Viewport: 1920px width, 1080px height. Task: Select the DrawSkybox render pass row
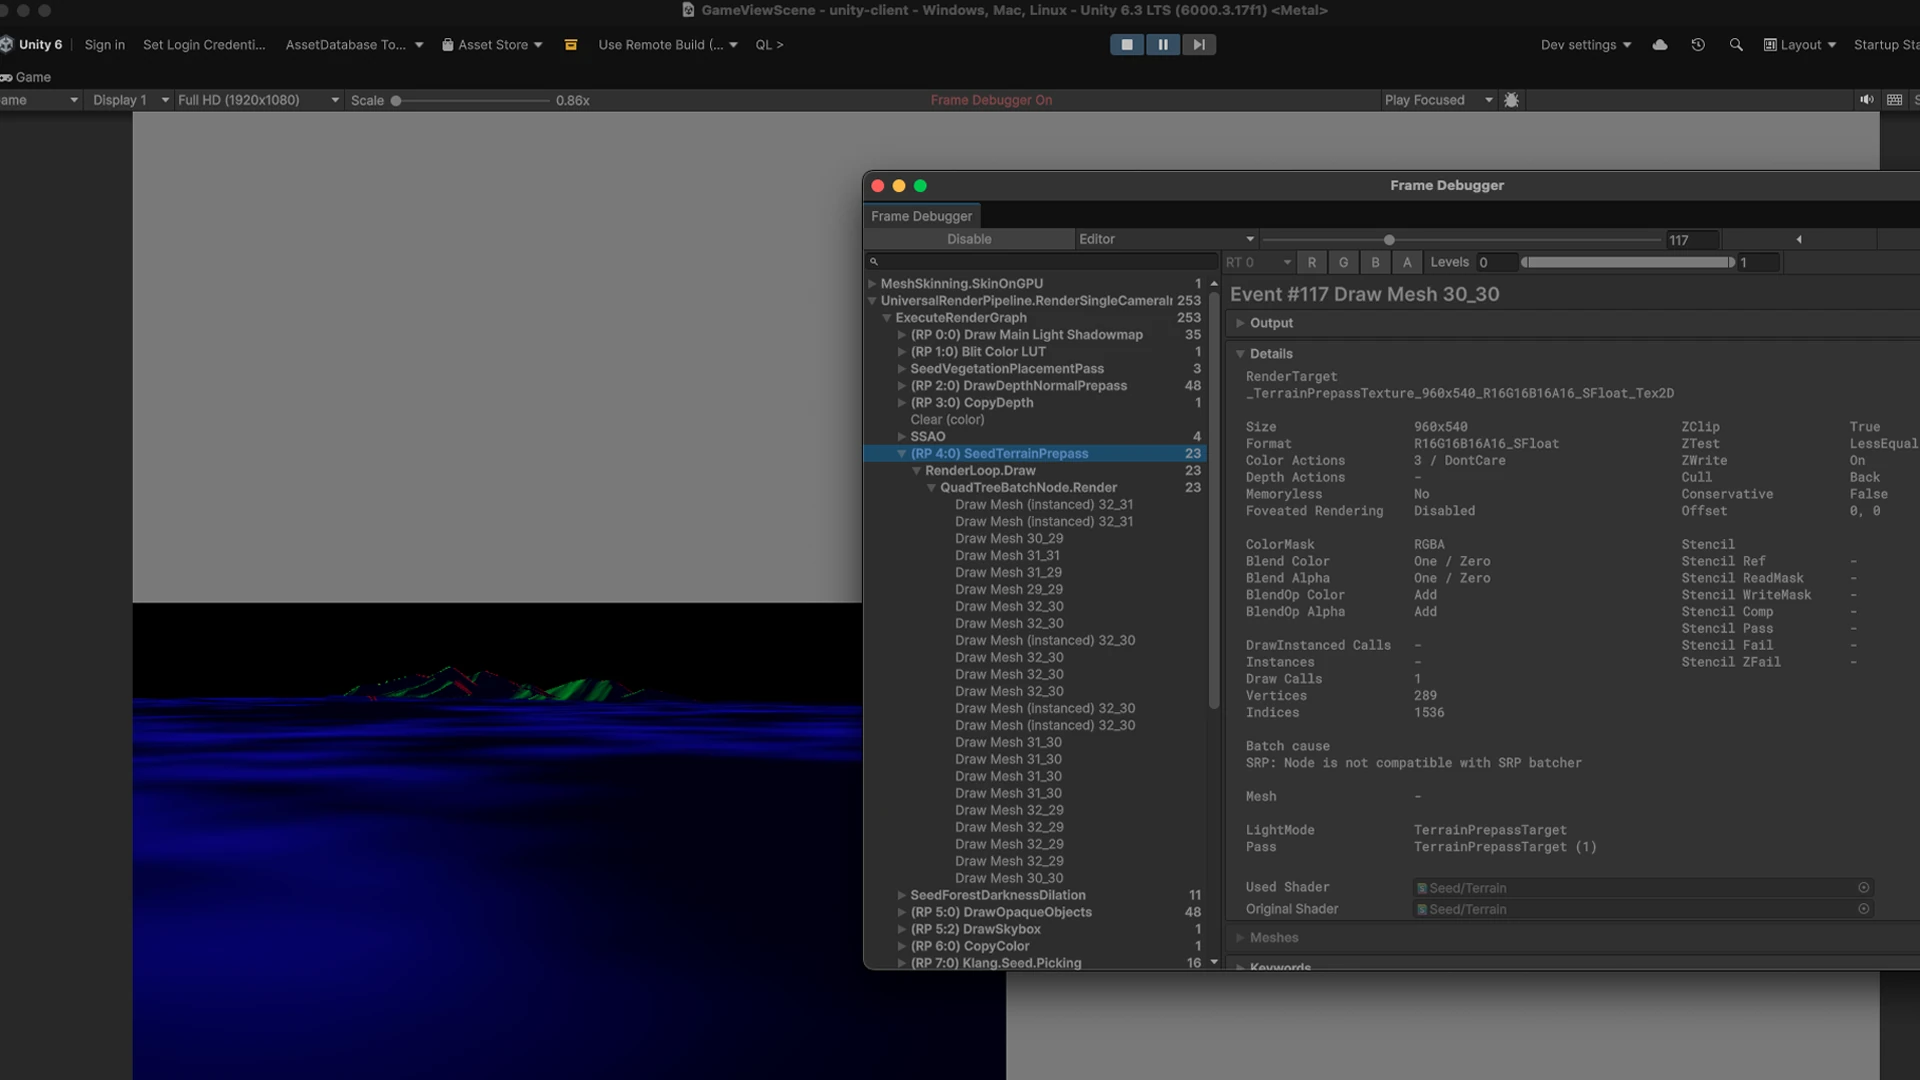point(1035,930)
